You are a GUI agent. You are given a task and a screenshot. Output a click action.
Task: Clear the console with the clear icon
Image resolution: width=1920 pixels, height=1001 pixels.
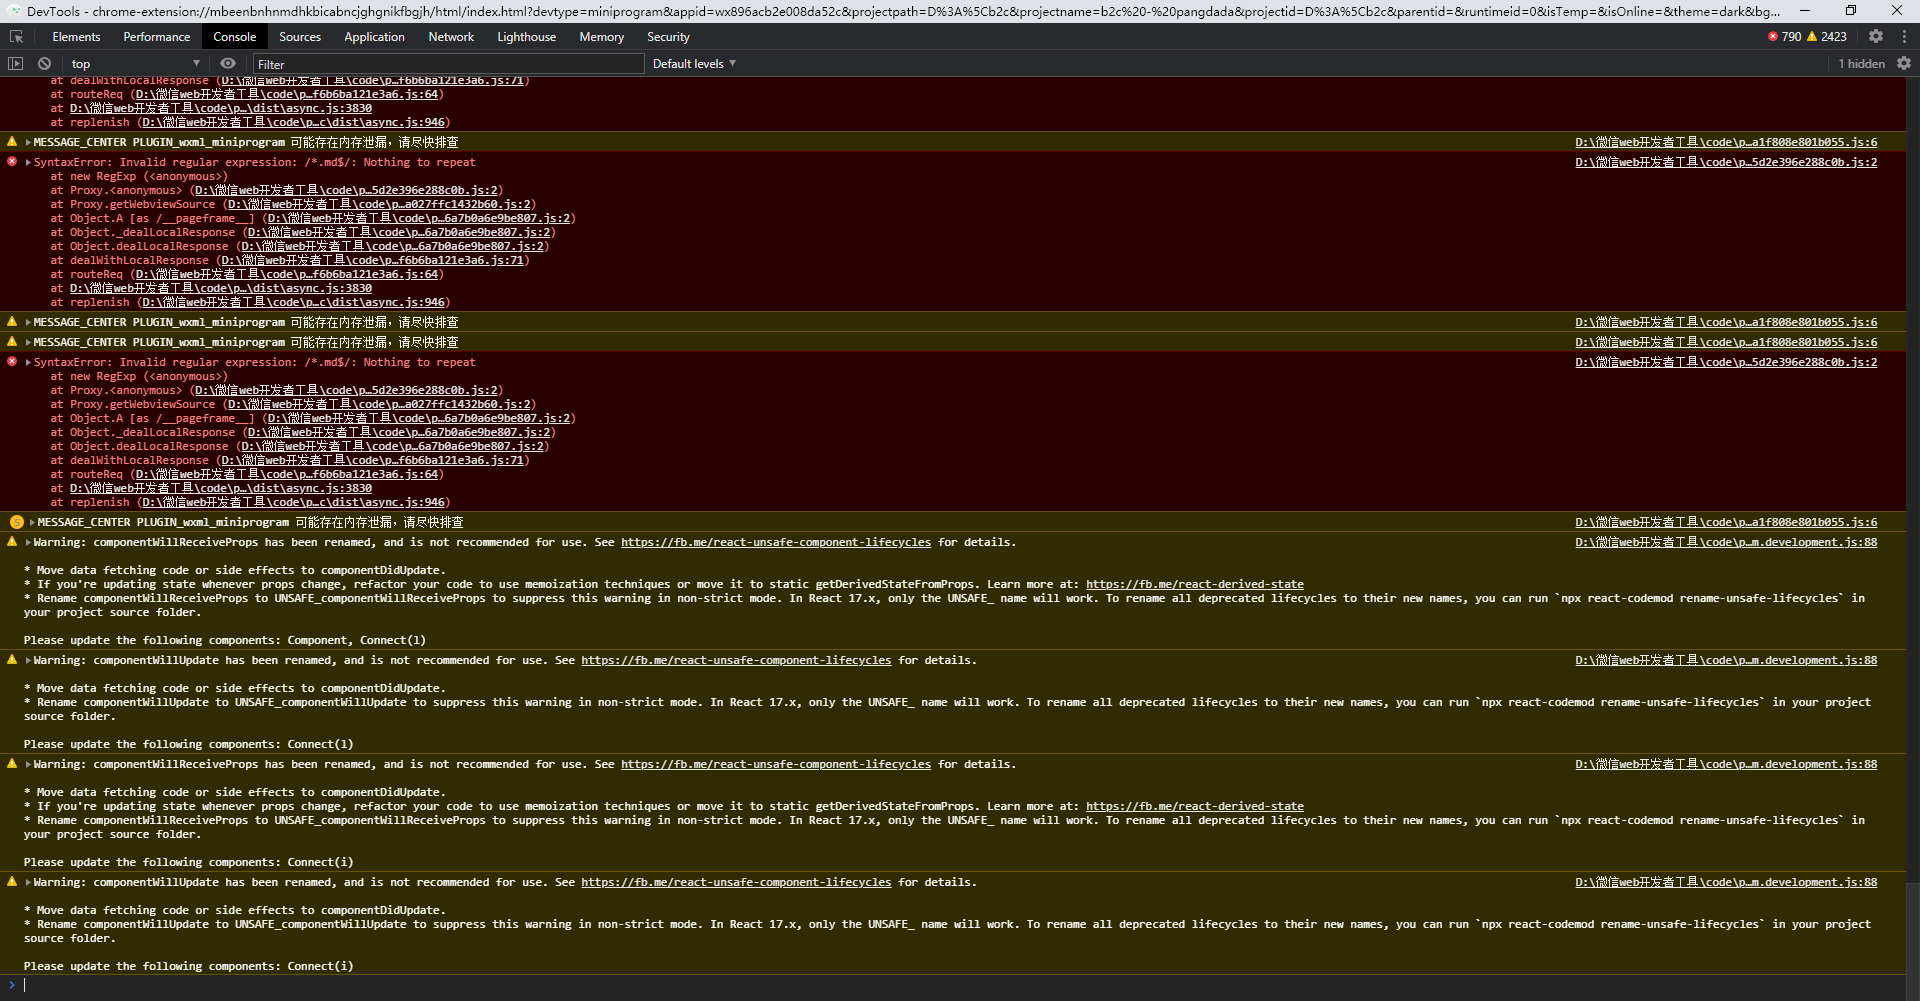coord(44,63)
